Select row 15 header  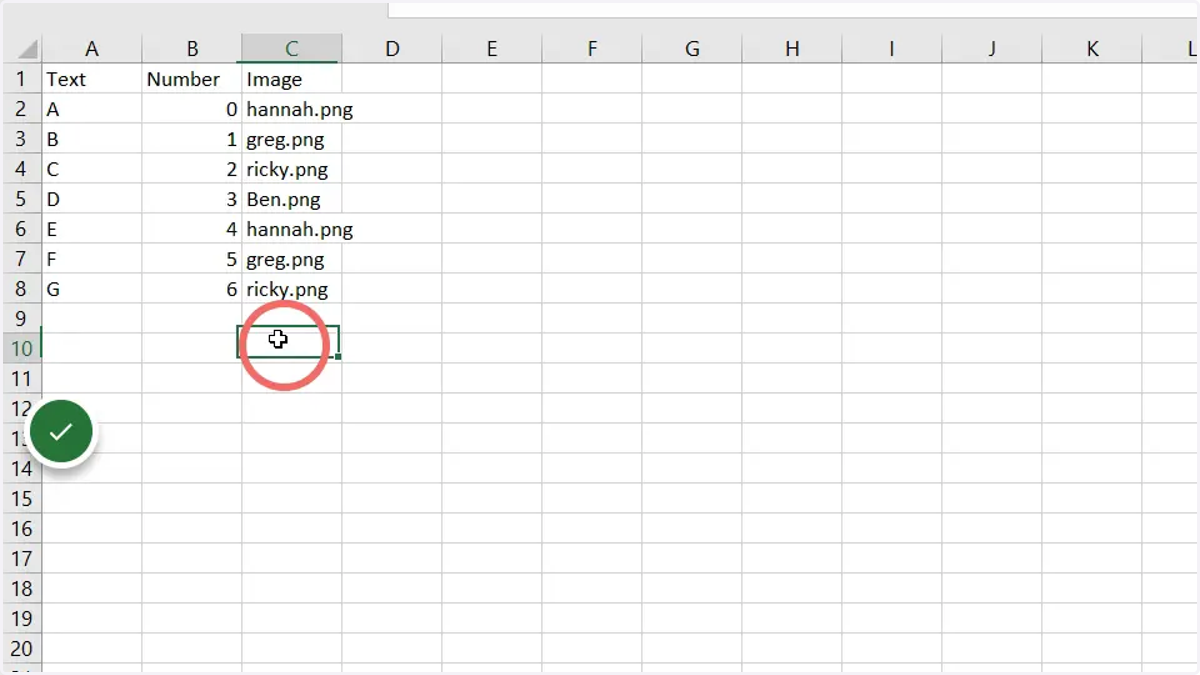click(x=22, y=499)
